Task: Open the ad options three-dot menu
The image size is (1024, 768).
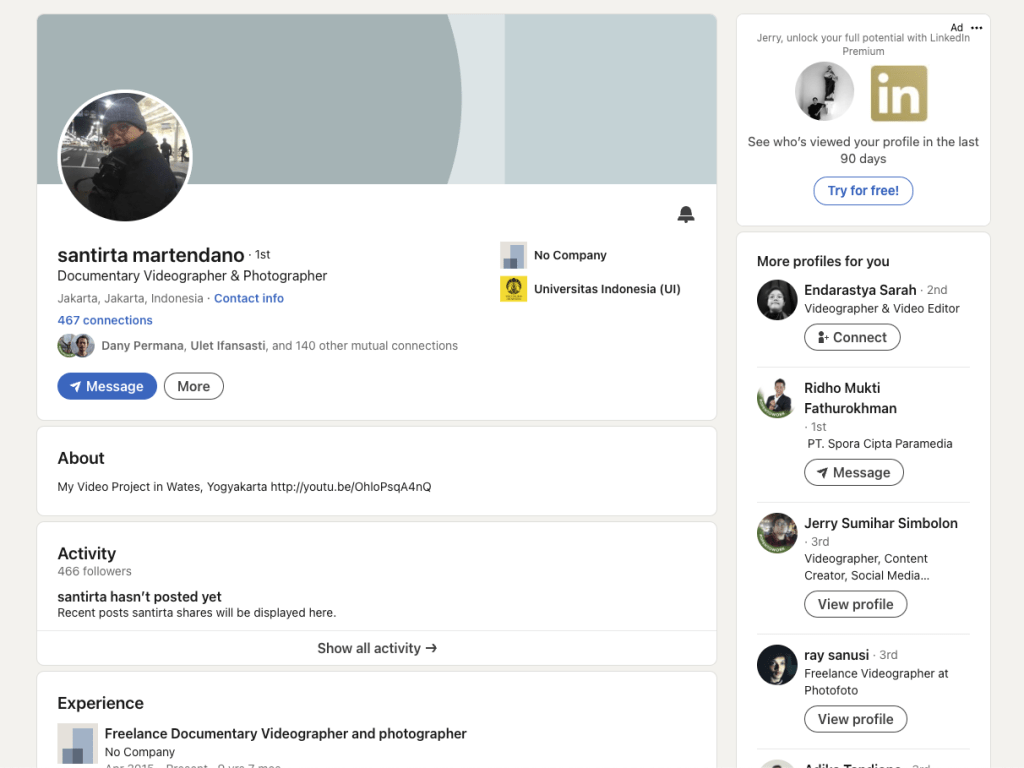Action: 977,28
